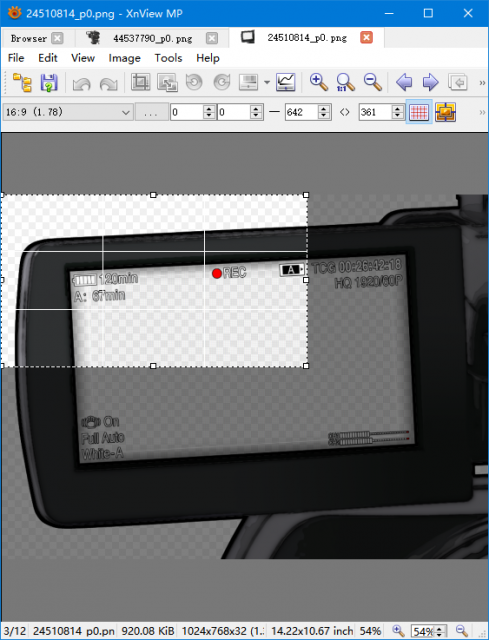The image size is (489, 640).
Task: Click the selection Y position field
Action: tap(234, 112)
